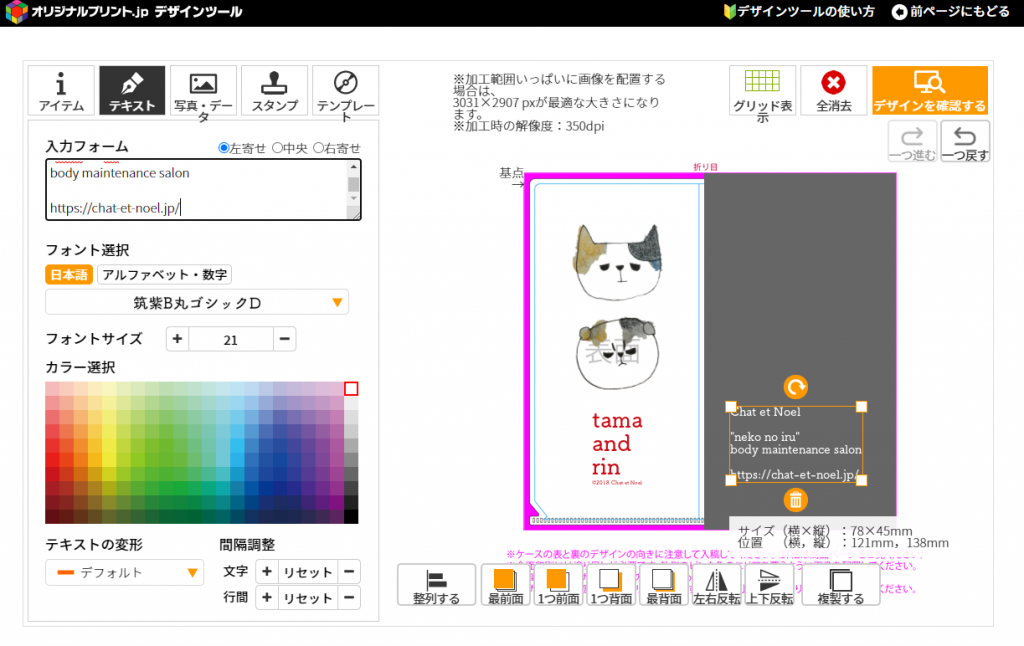Move object 1つ背面 backward
1024x646 pixels.
611,585
